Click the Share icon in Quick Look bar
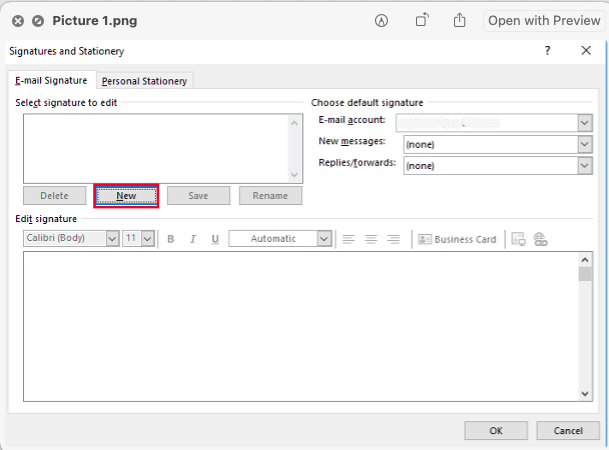Viewport: 609px width, 450px height. click(459, 20)
